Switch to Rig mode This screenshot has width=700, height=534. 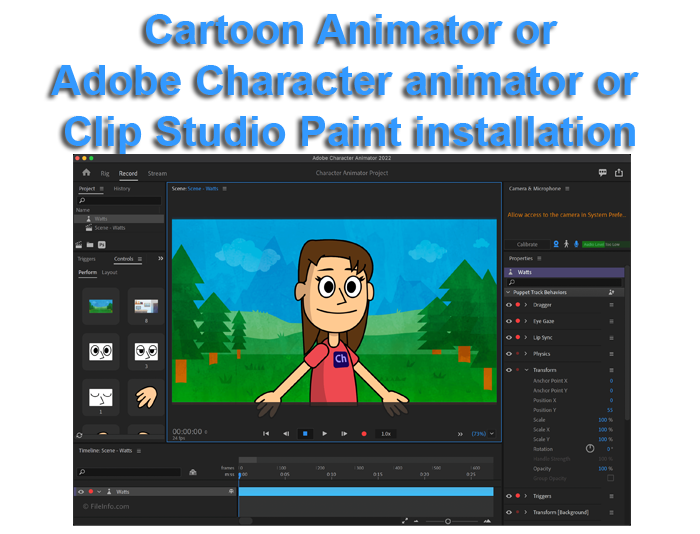pos(105,173)
